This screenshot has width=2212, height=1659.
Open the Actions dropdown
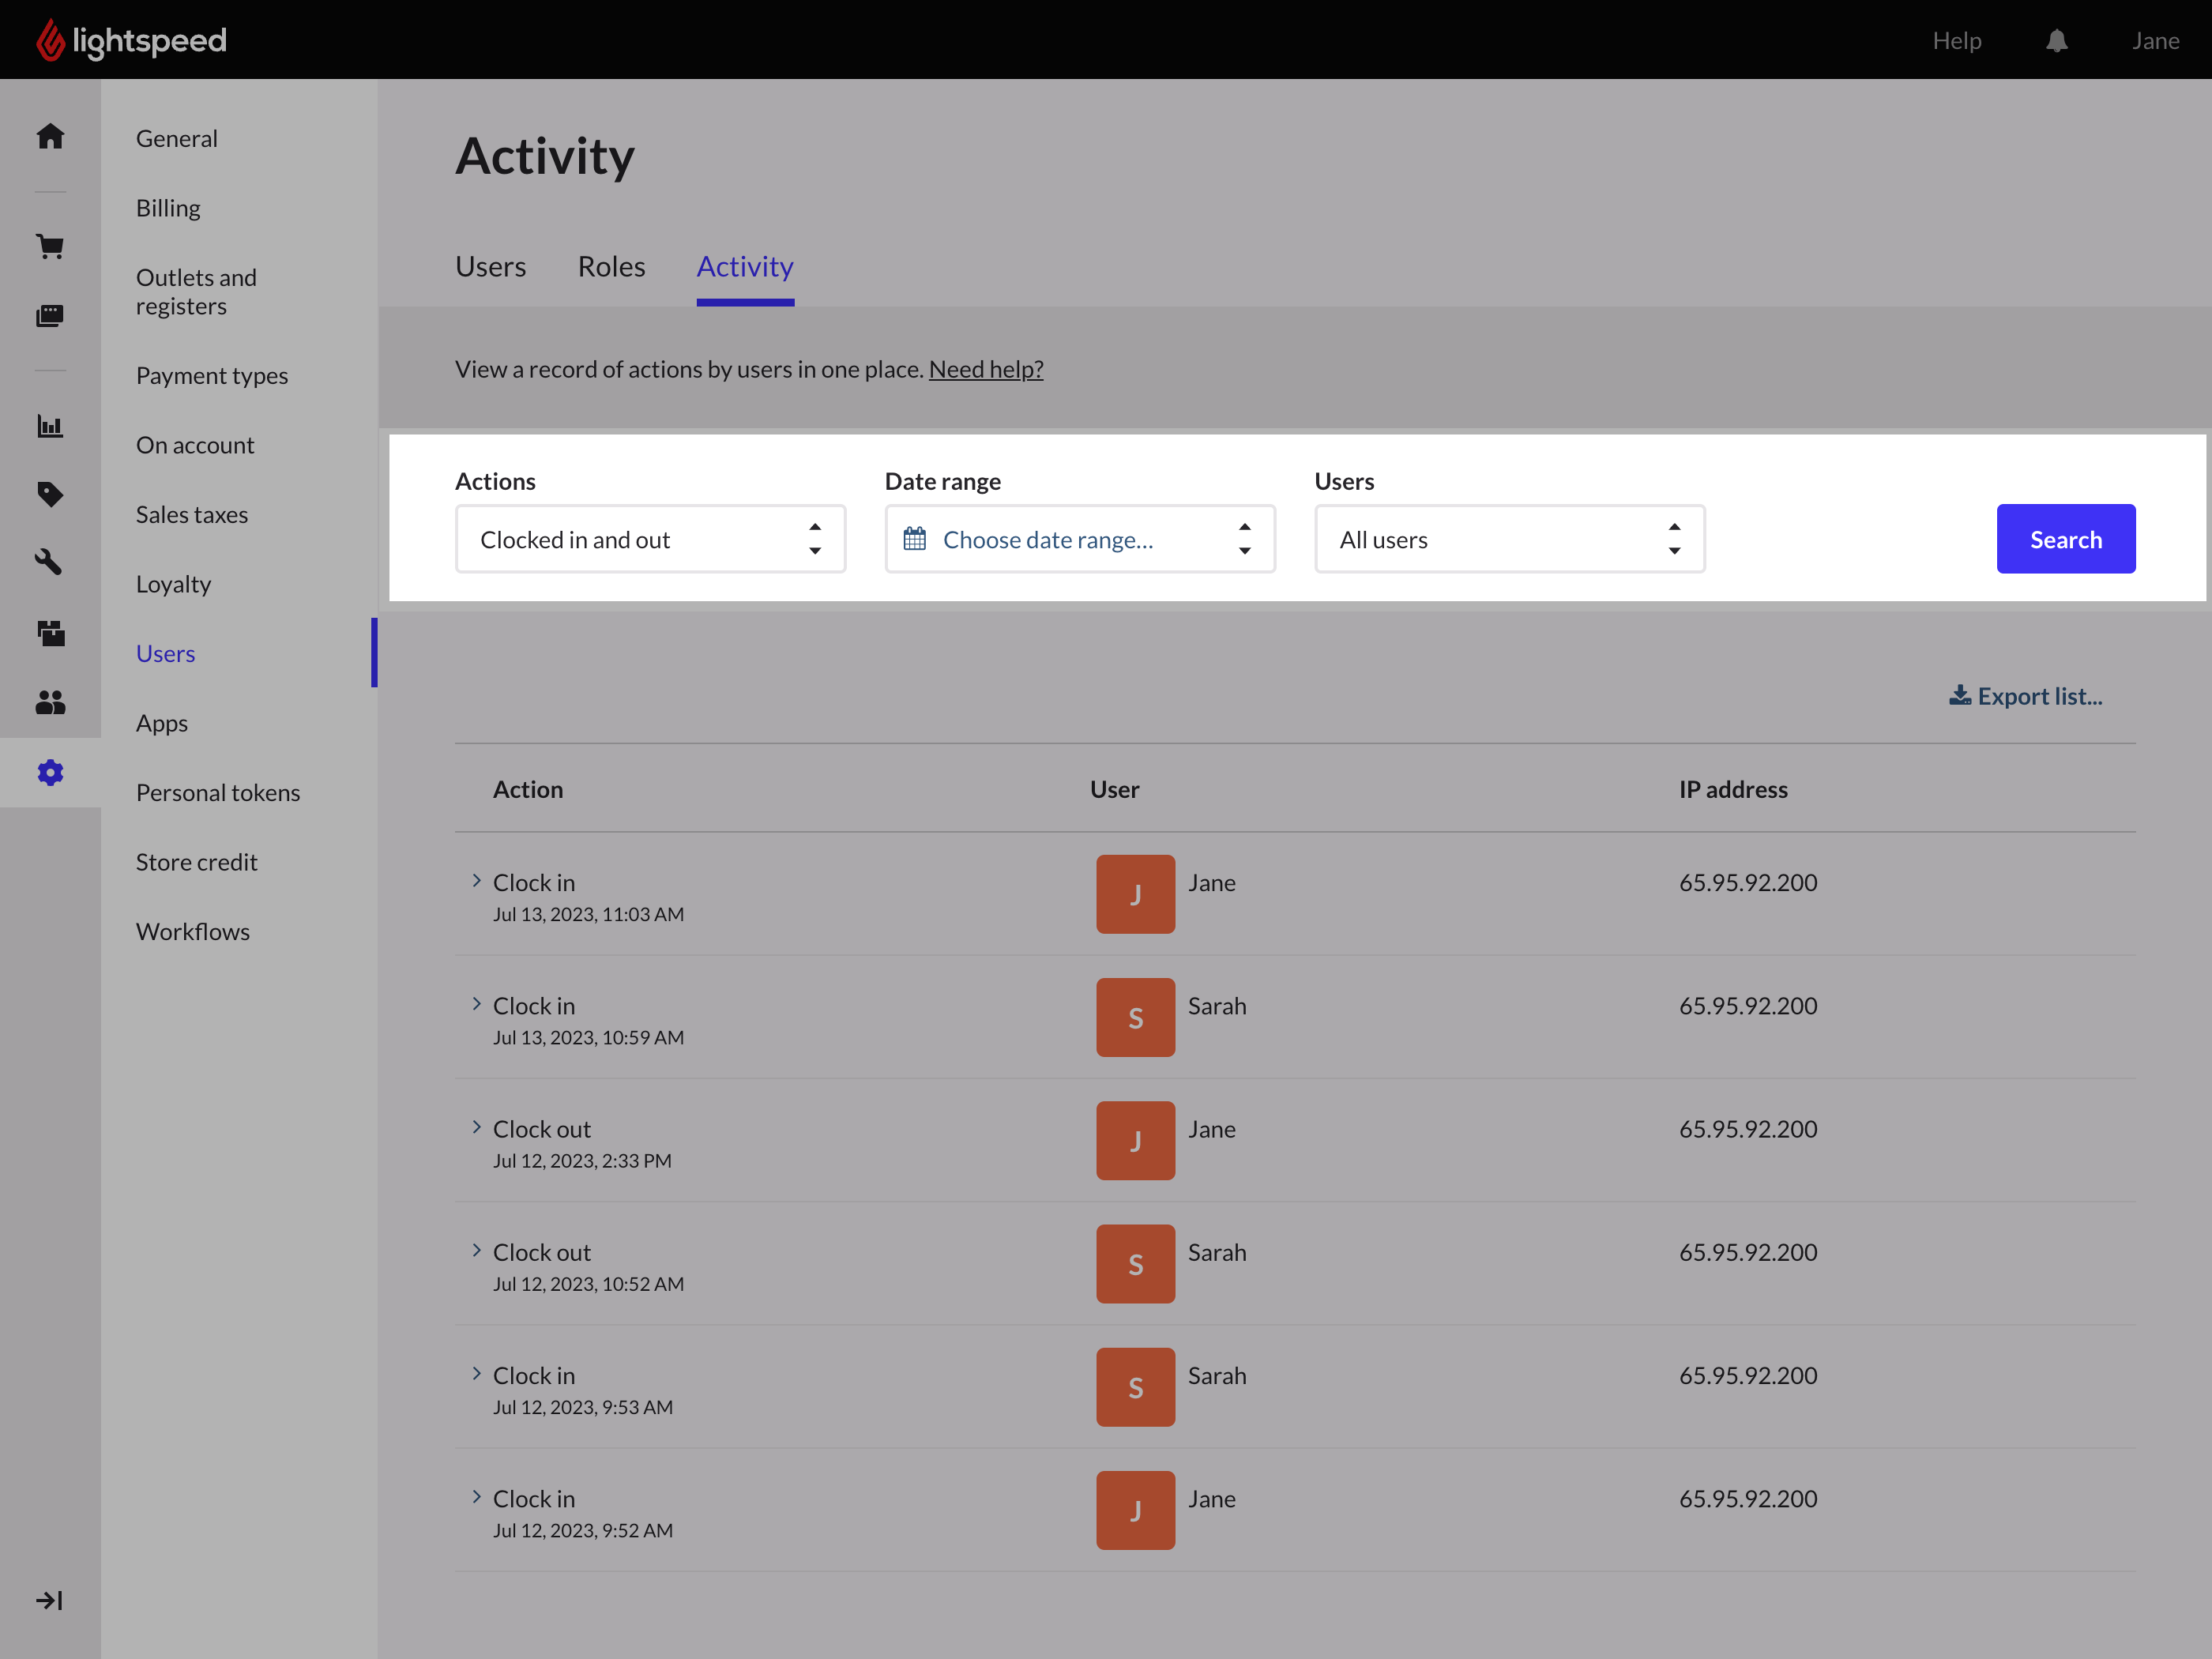pos(650,539)
